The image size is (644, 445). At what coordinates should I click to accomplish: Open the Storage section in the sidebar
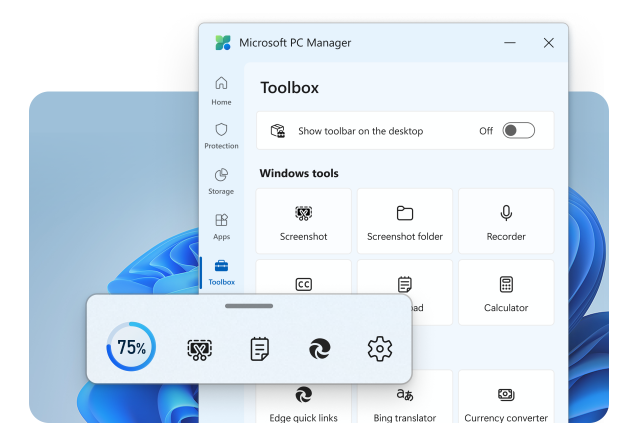point(221,181)
